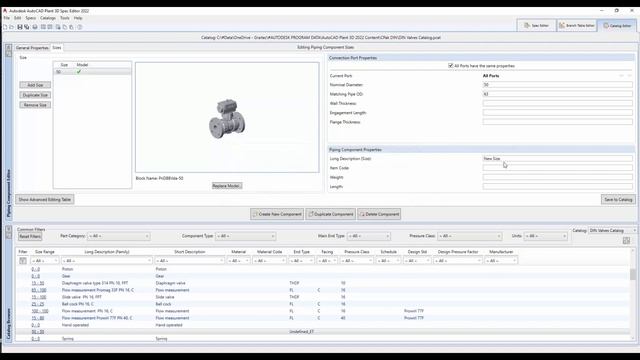This screenshot has height=360, width=640.
Task: Open the Main End Type filter dropdown
Action: pos(369,236)
